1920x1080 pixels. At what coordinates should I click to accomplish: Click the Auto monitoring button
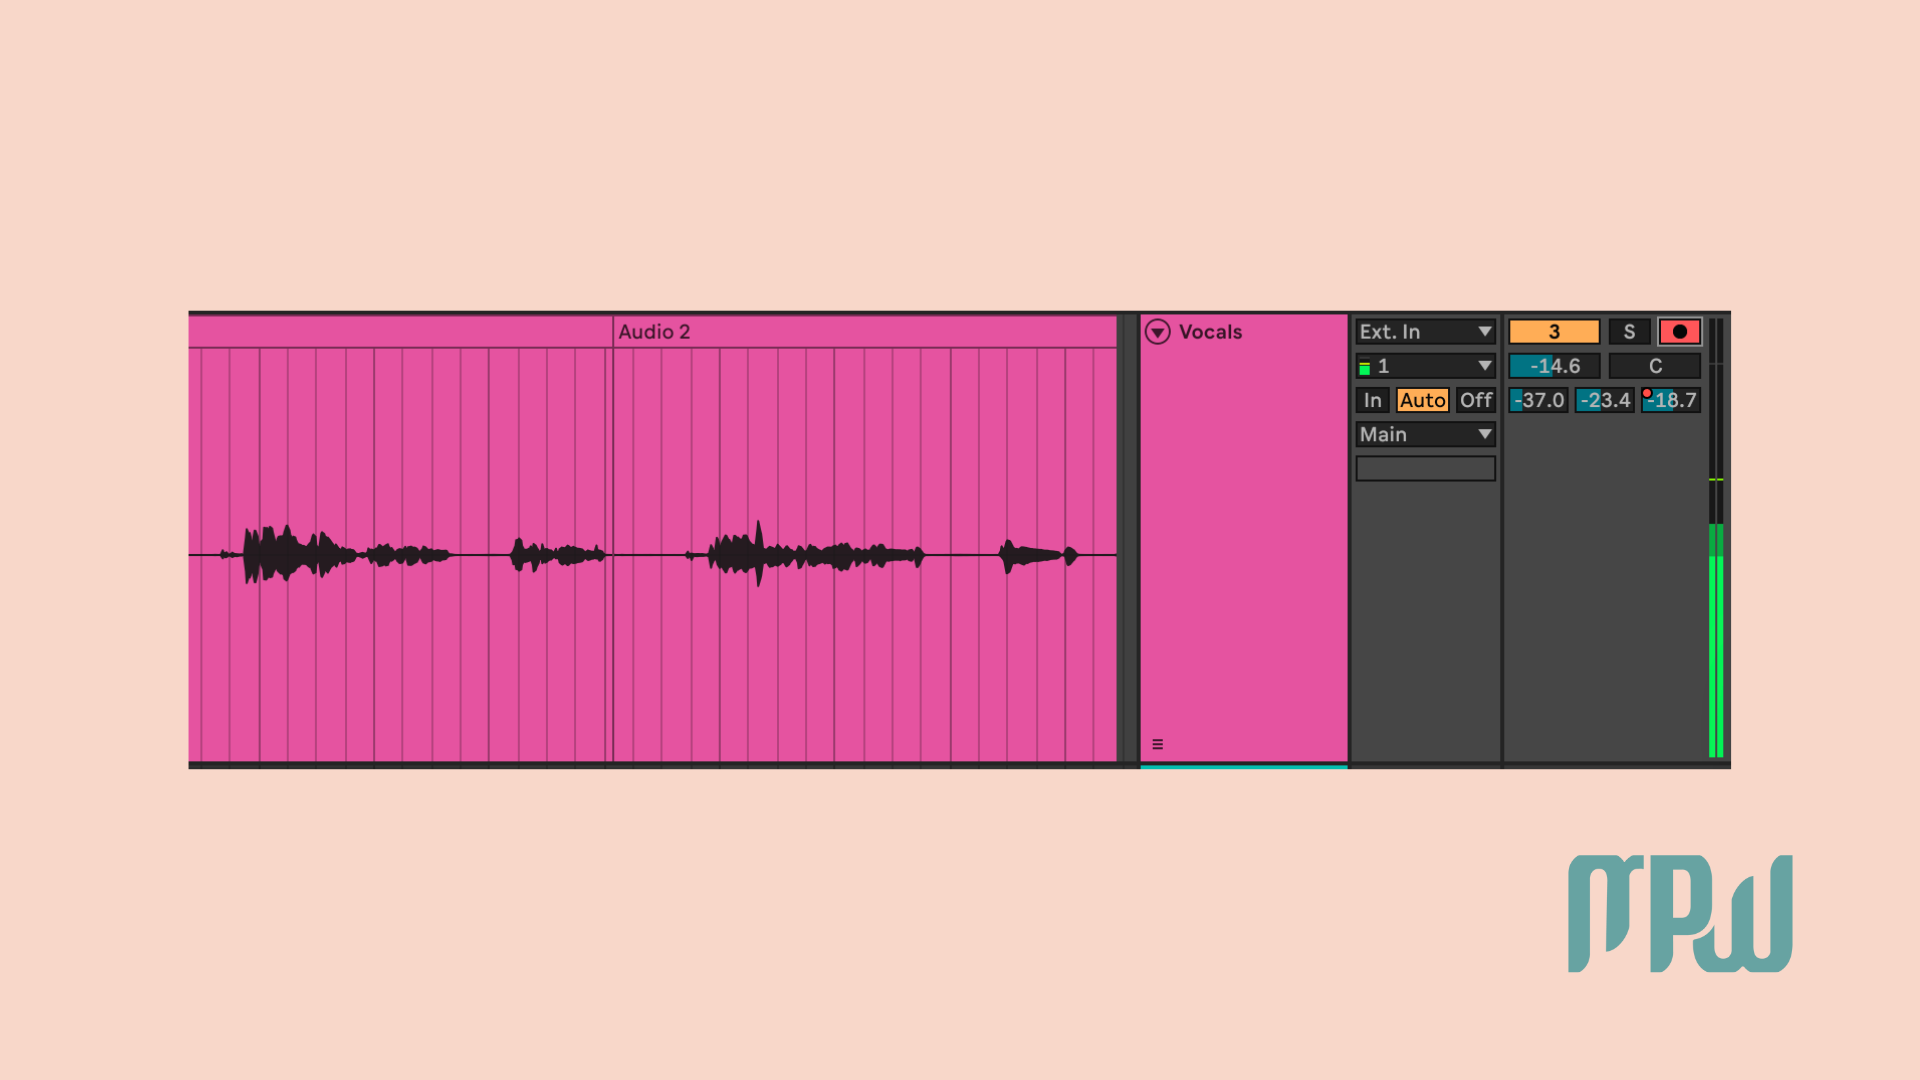[1422, 400]
